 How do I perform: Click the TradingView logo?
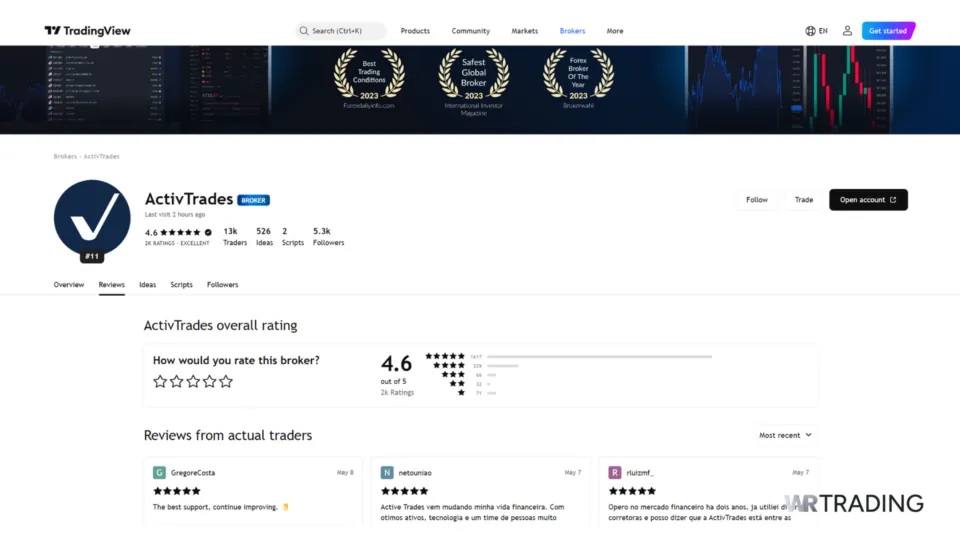87,31
